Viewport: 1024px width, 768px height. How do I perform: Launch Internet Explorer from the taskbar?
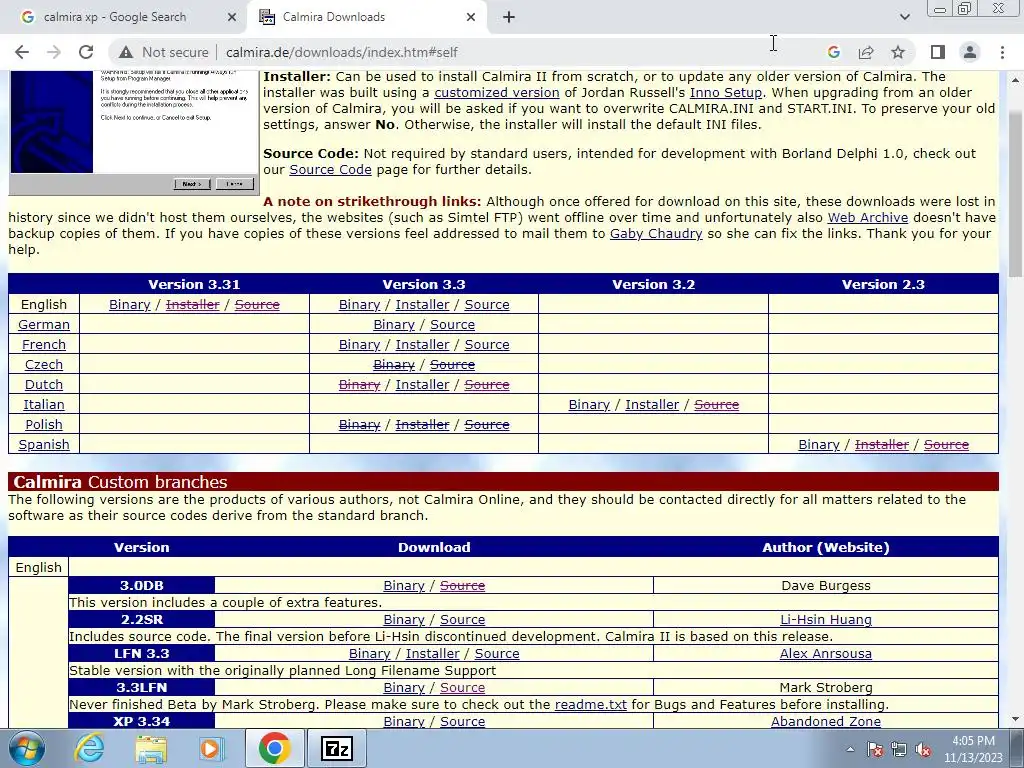click(x=89, y=748)
